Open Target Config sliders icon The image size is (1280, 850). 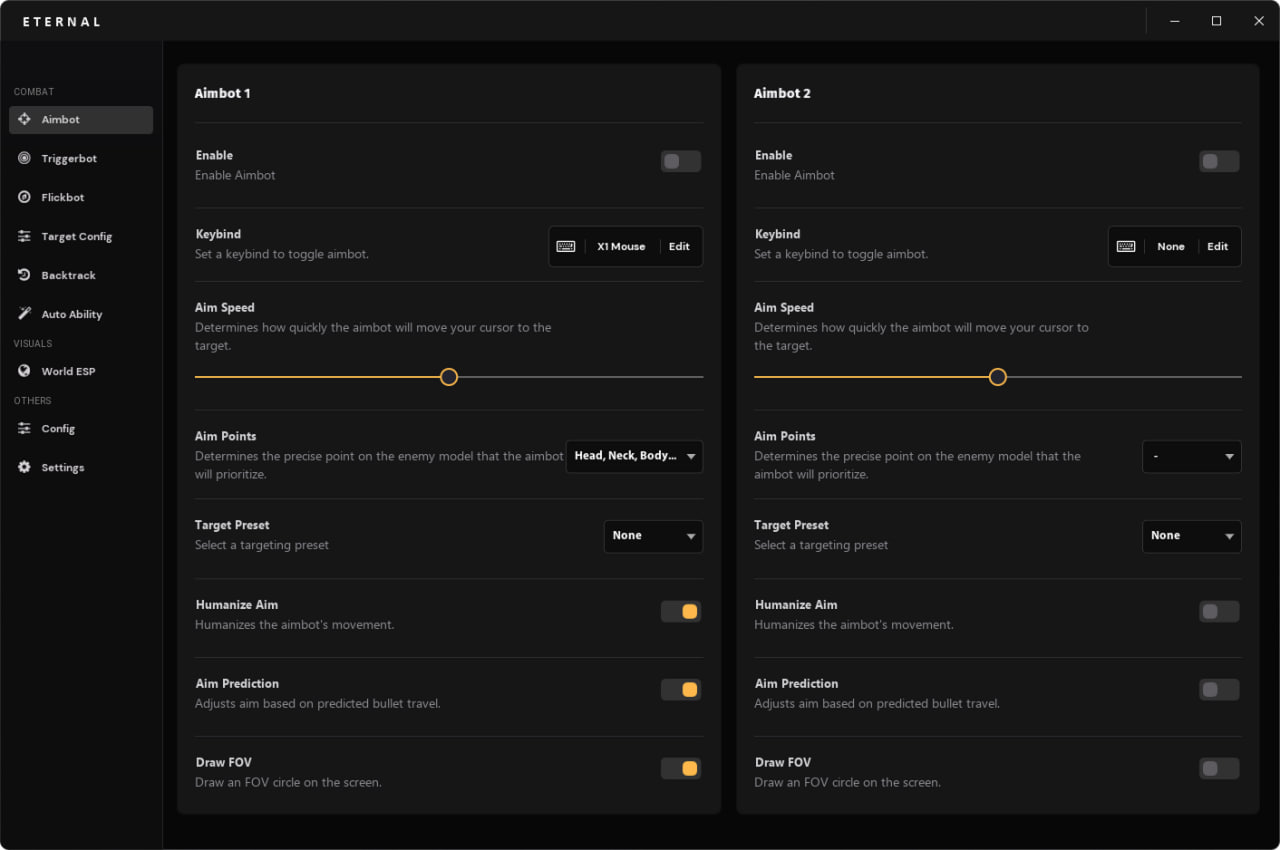[x=24, y=236]
